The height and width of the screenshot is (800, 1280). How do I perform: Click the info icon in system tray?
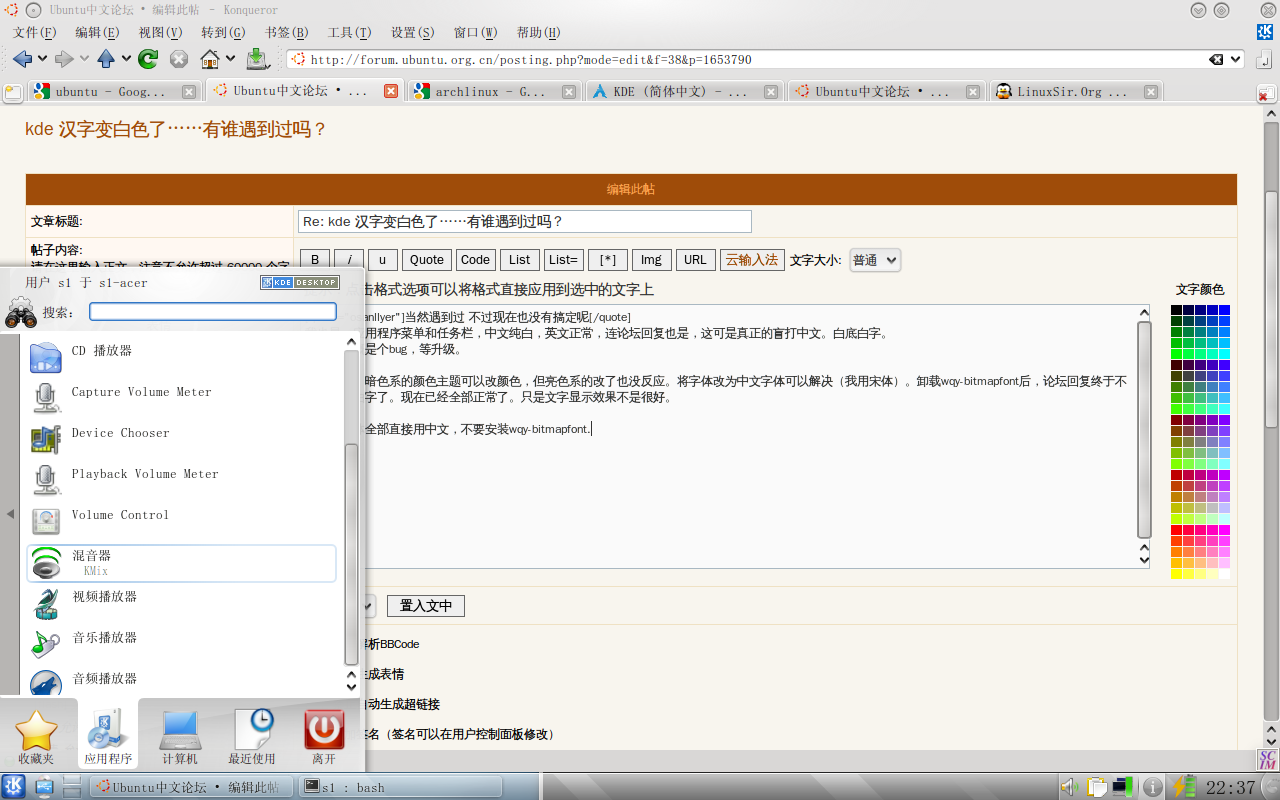tap(1153, 787)
